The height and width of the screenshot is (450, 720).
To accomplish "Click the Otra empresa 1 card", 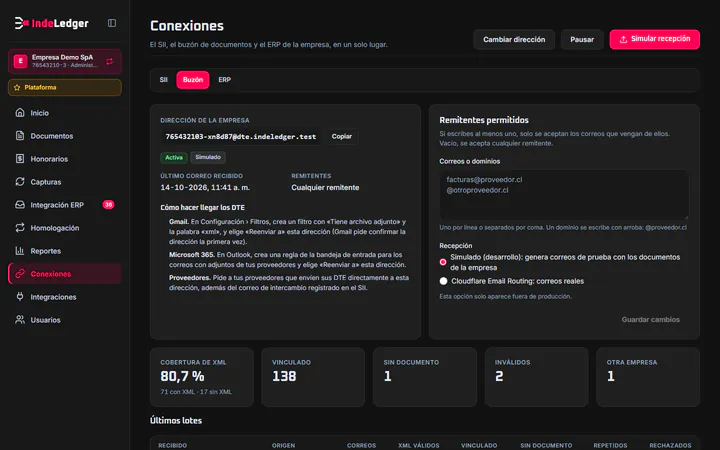I will tap(648, 377).
